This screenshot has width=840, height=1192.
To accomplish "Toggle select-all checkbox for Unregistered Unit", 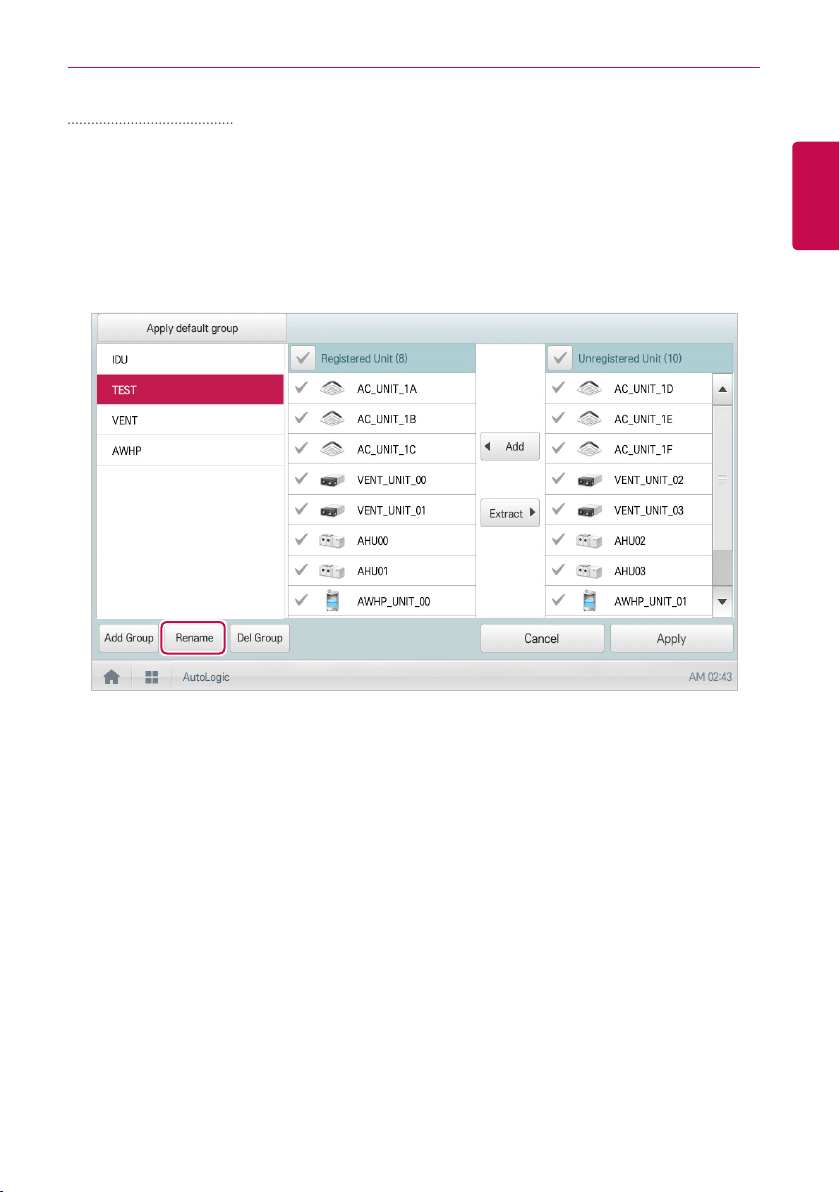I will tap(560, 358).
